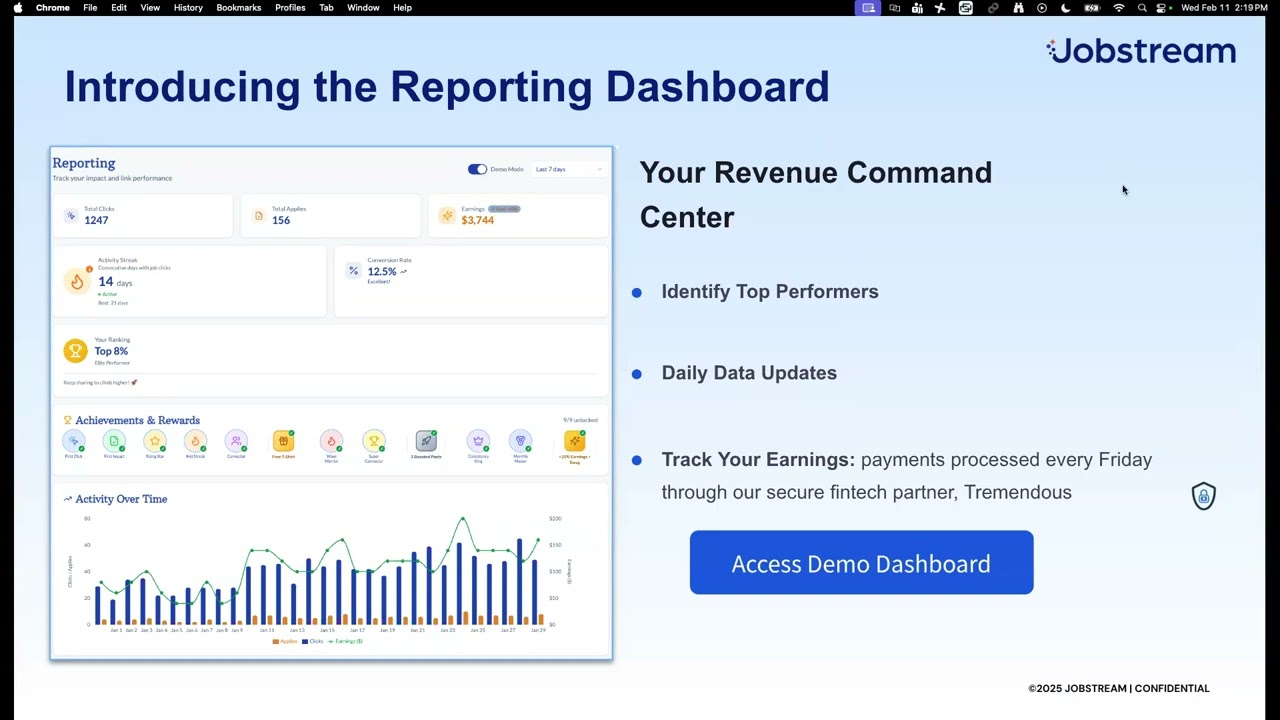This screenshot has width=1280, height=720.
Task: Click the Reporting dashboard screenshot thumbnail
Action: click(x=331, y=403)
